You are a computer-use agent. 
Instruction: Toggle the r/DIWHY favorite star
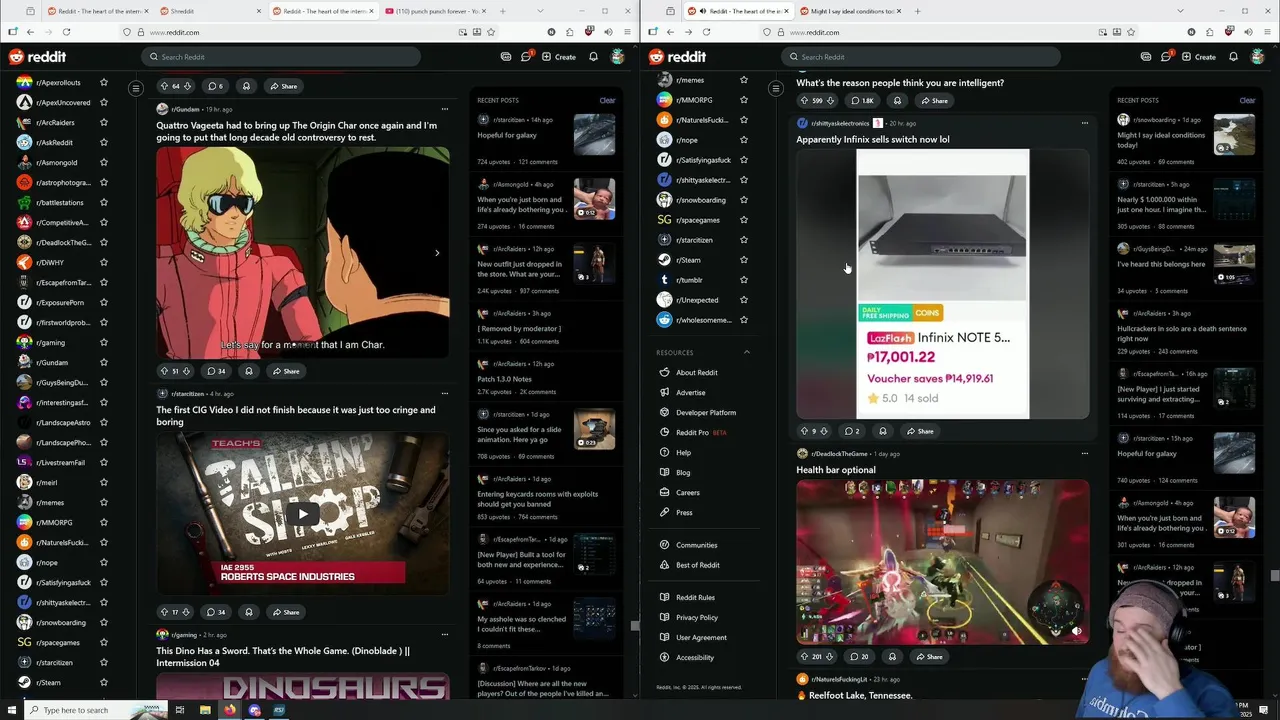pos(104,262)
